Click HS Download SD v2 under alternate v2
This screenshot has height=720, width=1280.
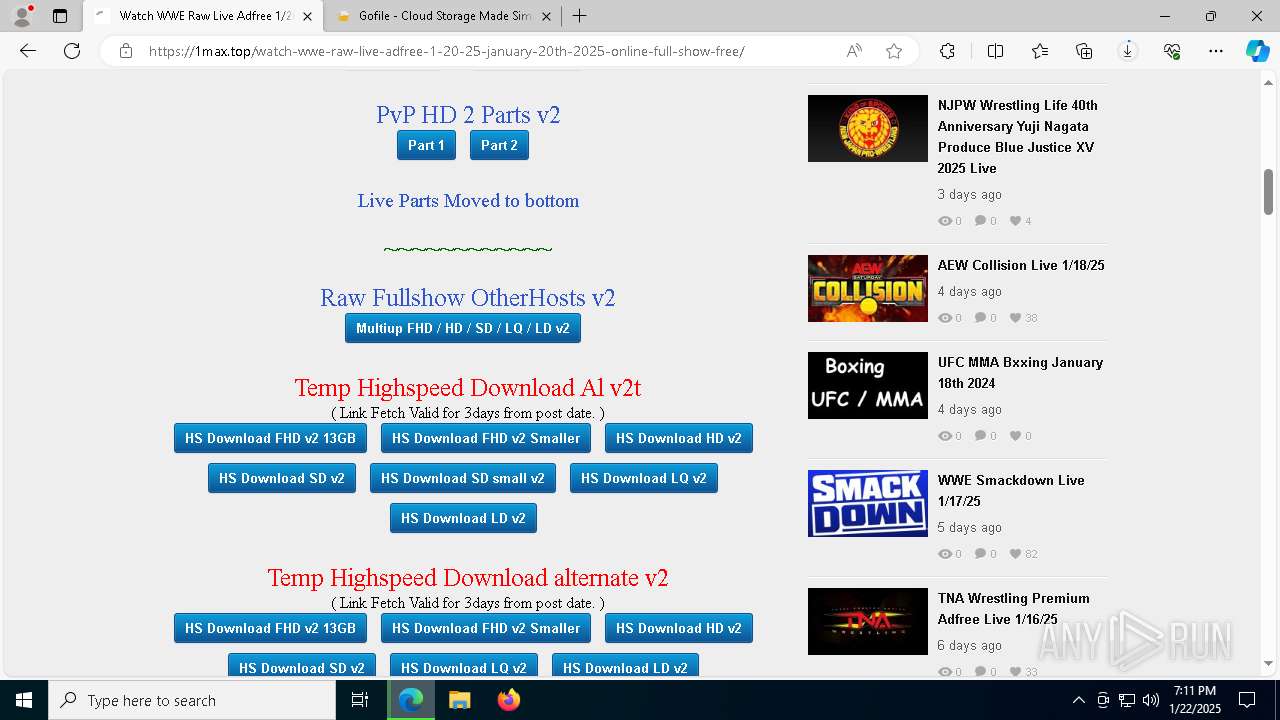[x=302, y=666]
